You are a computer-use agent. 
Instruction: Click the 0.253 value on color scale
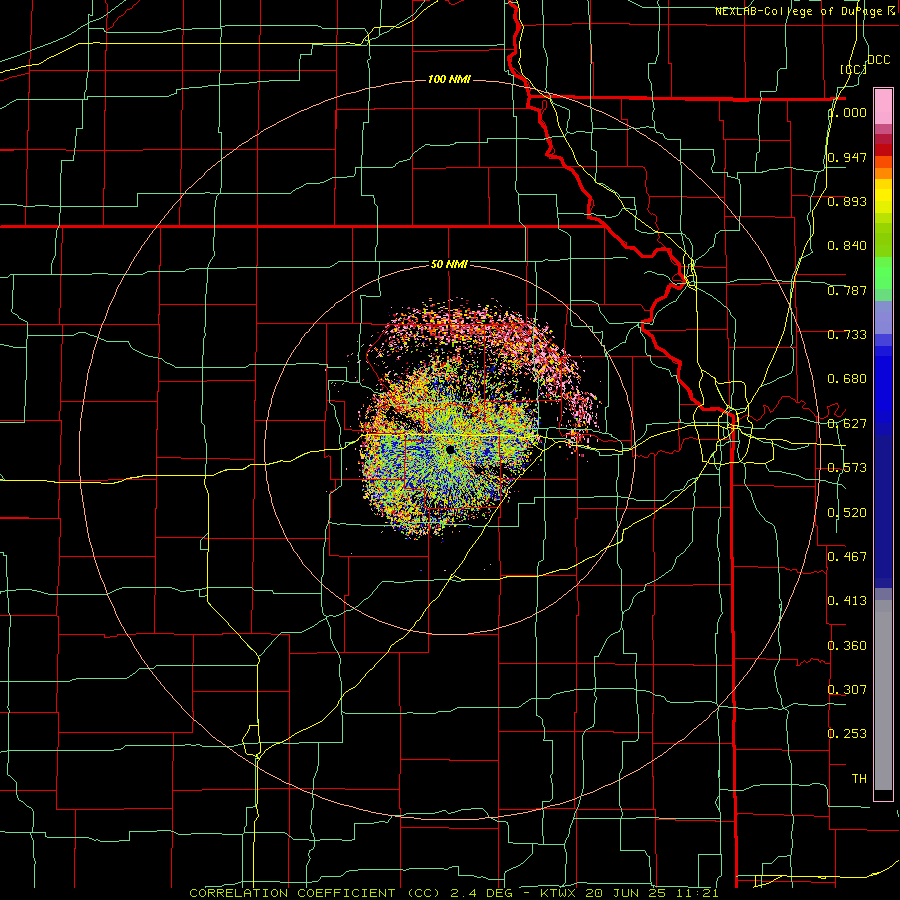pyautogui.click(x=847, y=734)
